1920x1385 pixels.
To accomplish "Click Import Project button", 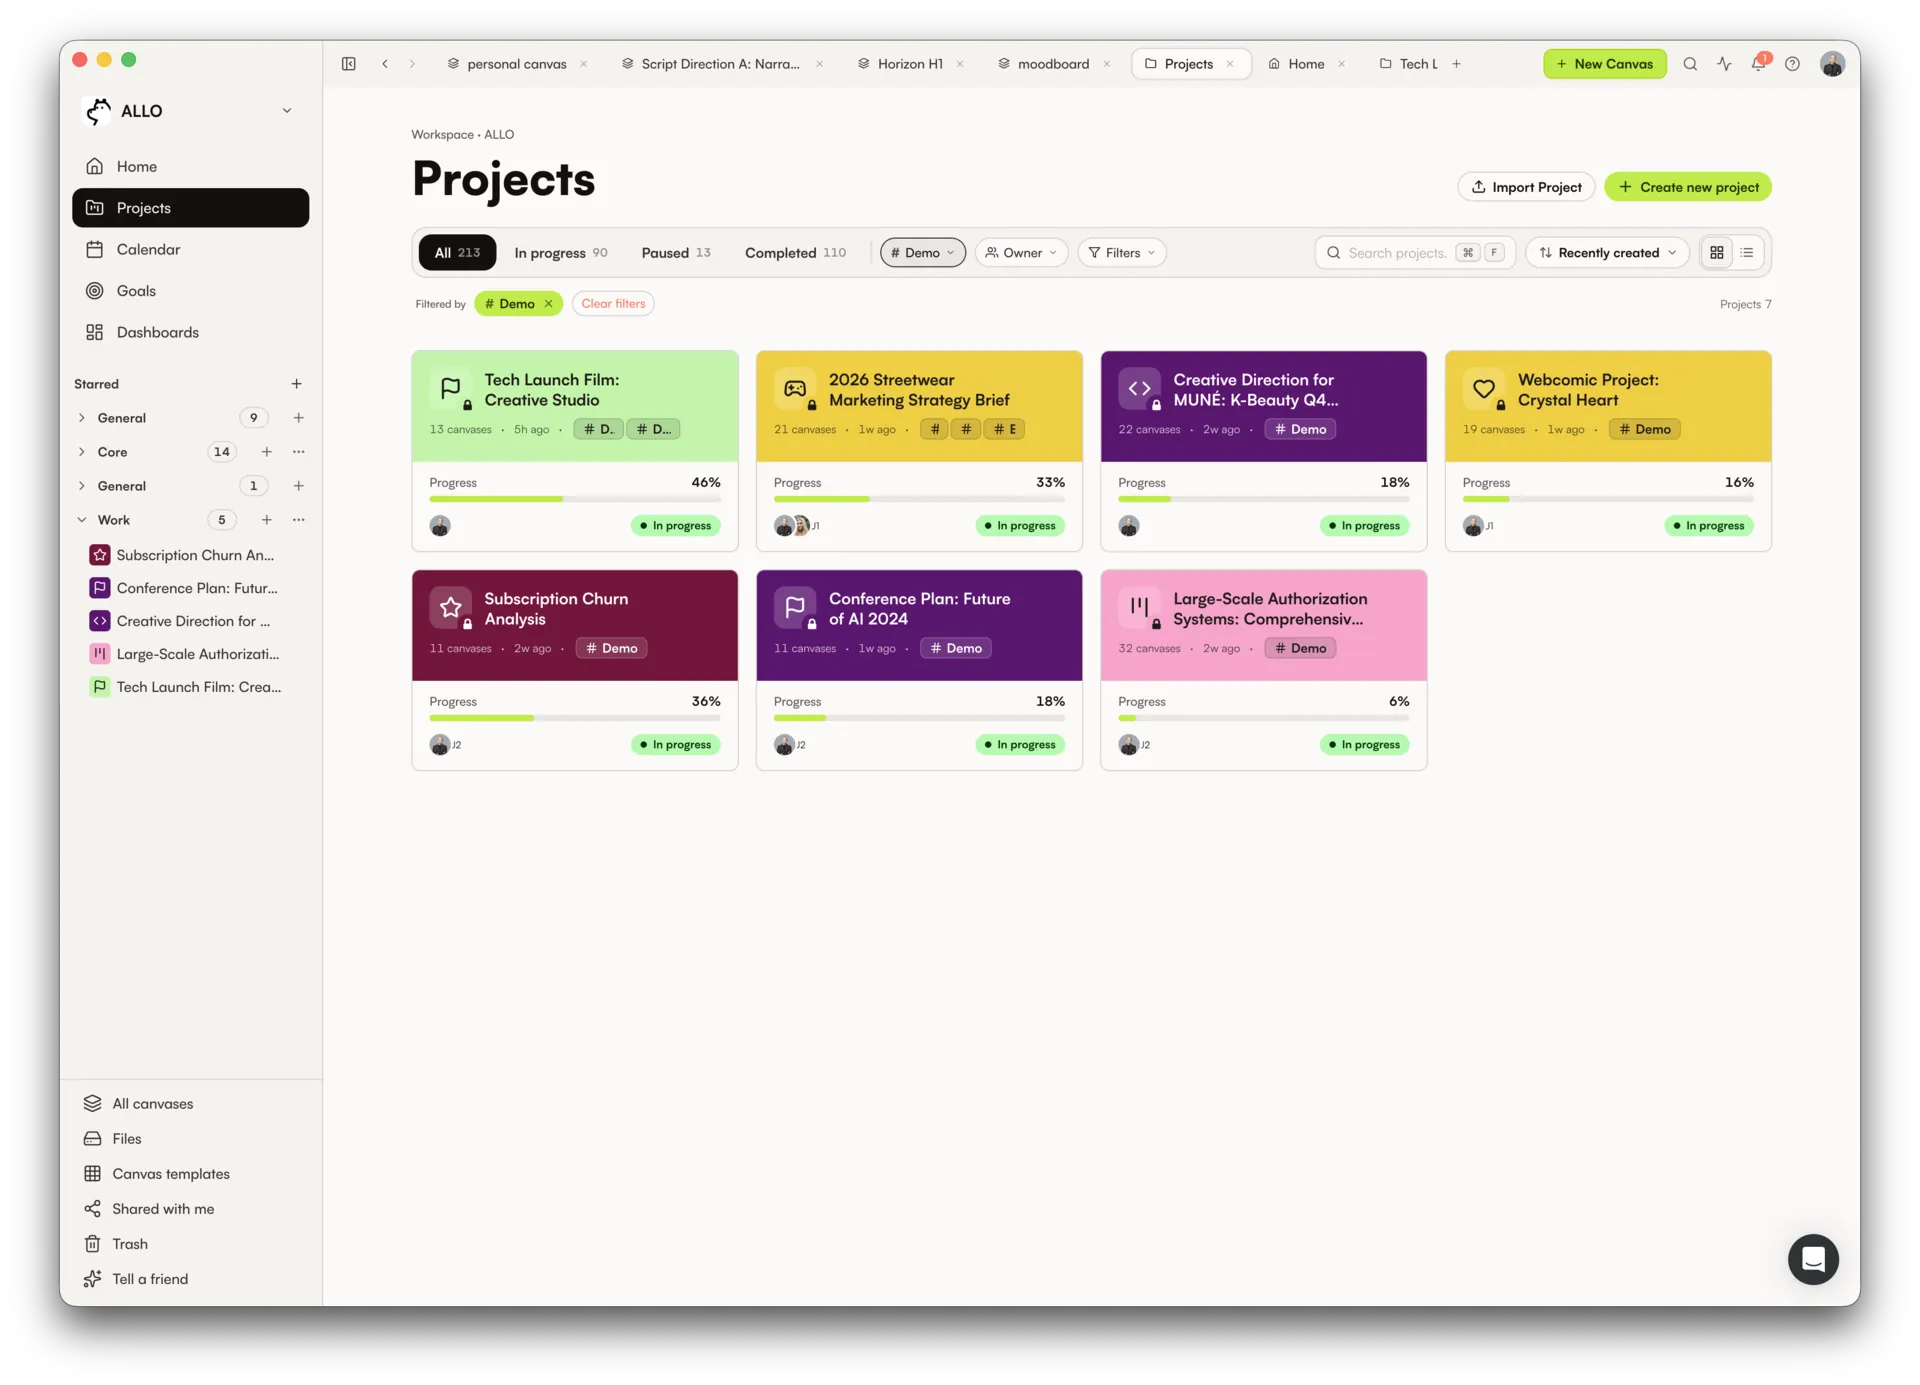I will (1526, 187).
